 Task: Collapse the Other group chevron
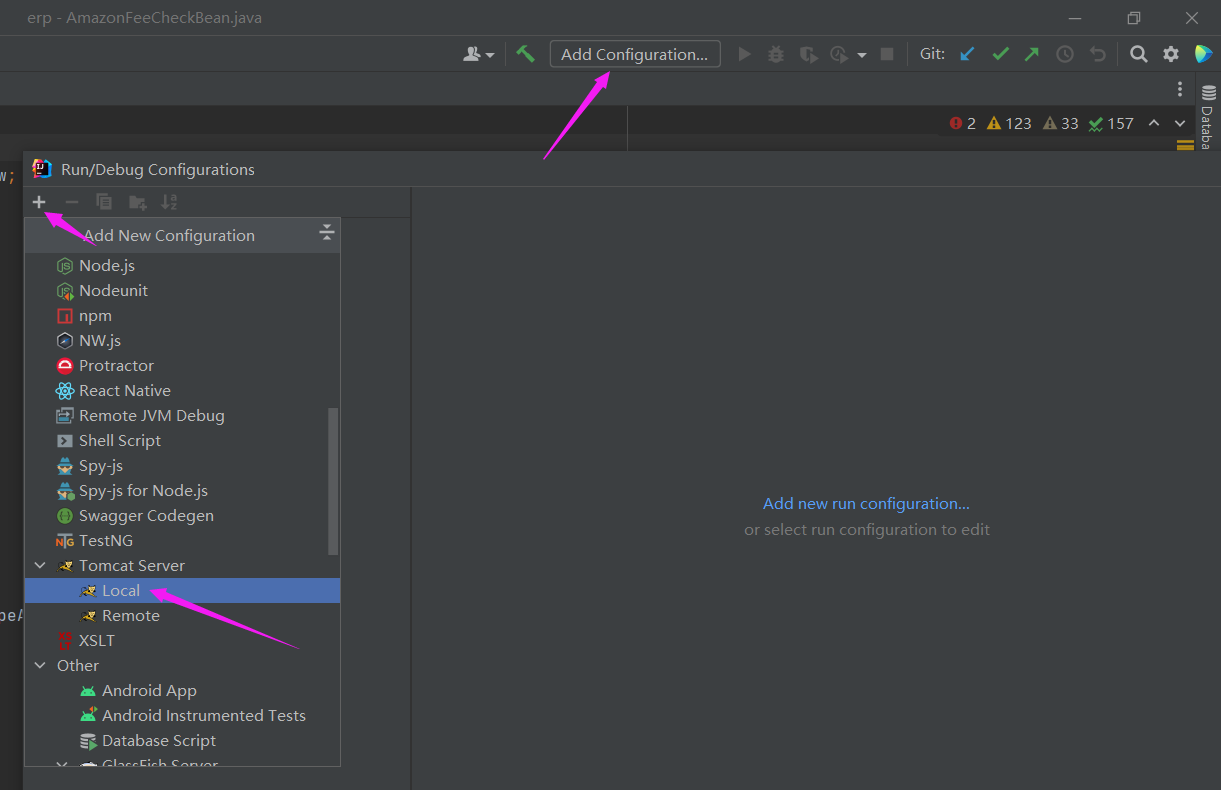(40, 665)
